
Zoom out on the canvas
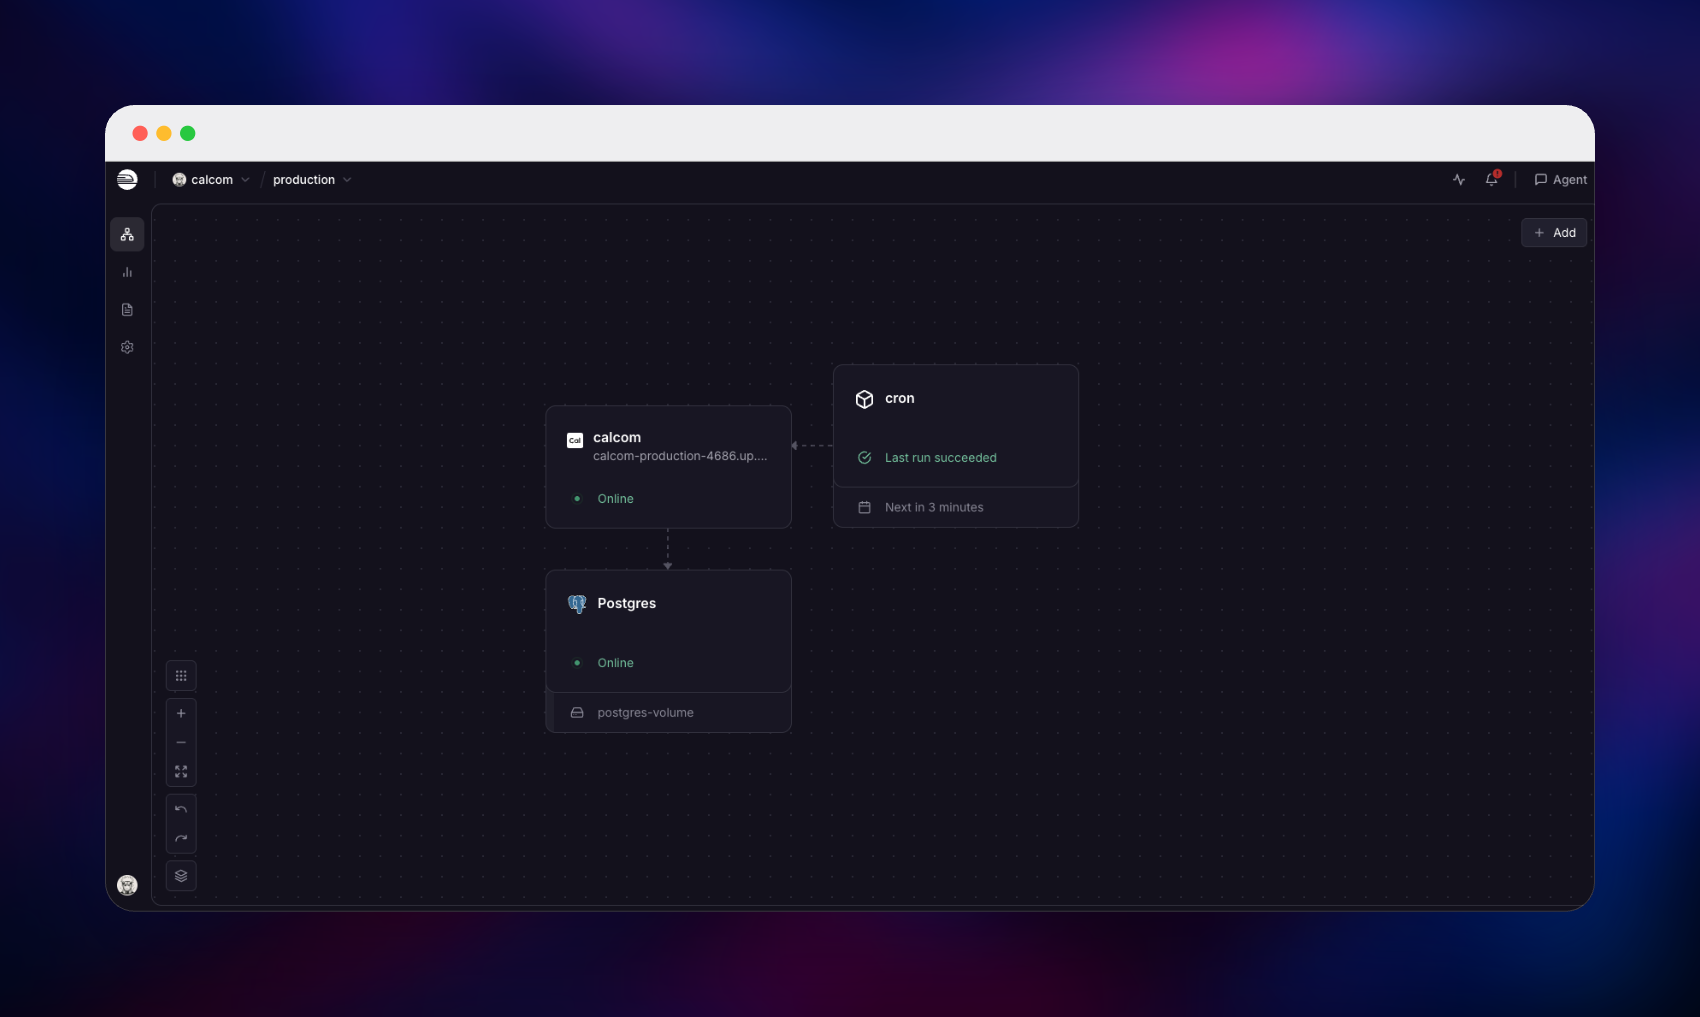pyautogui.click(x=181, y=743)
